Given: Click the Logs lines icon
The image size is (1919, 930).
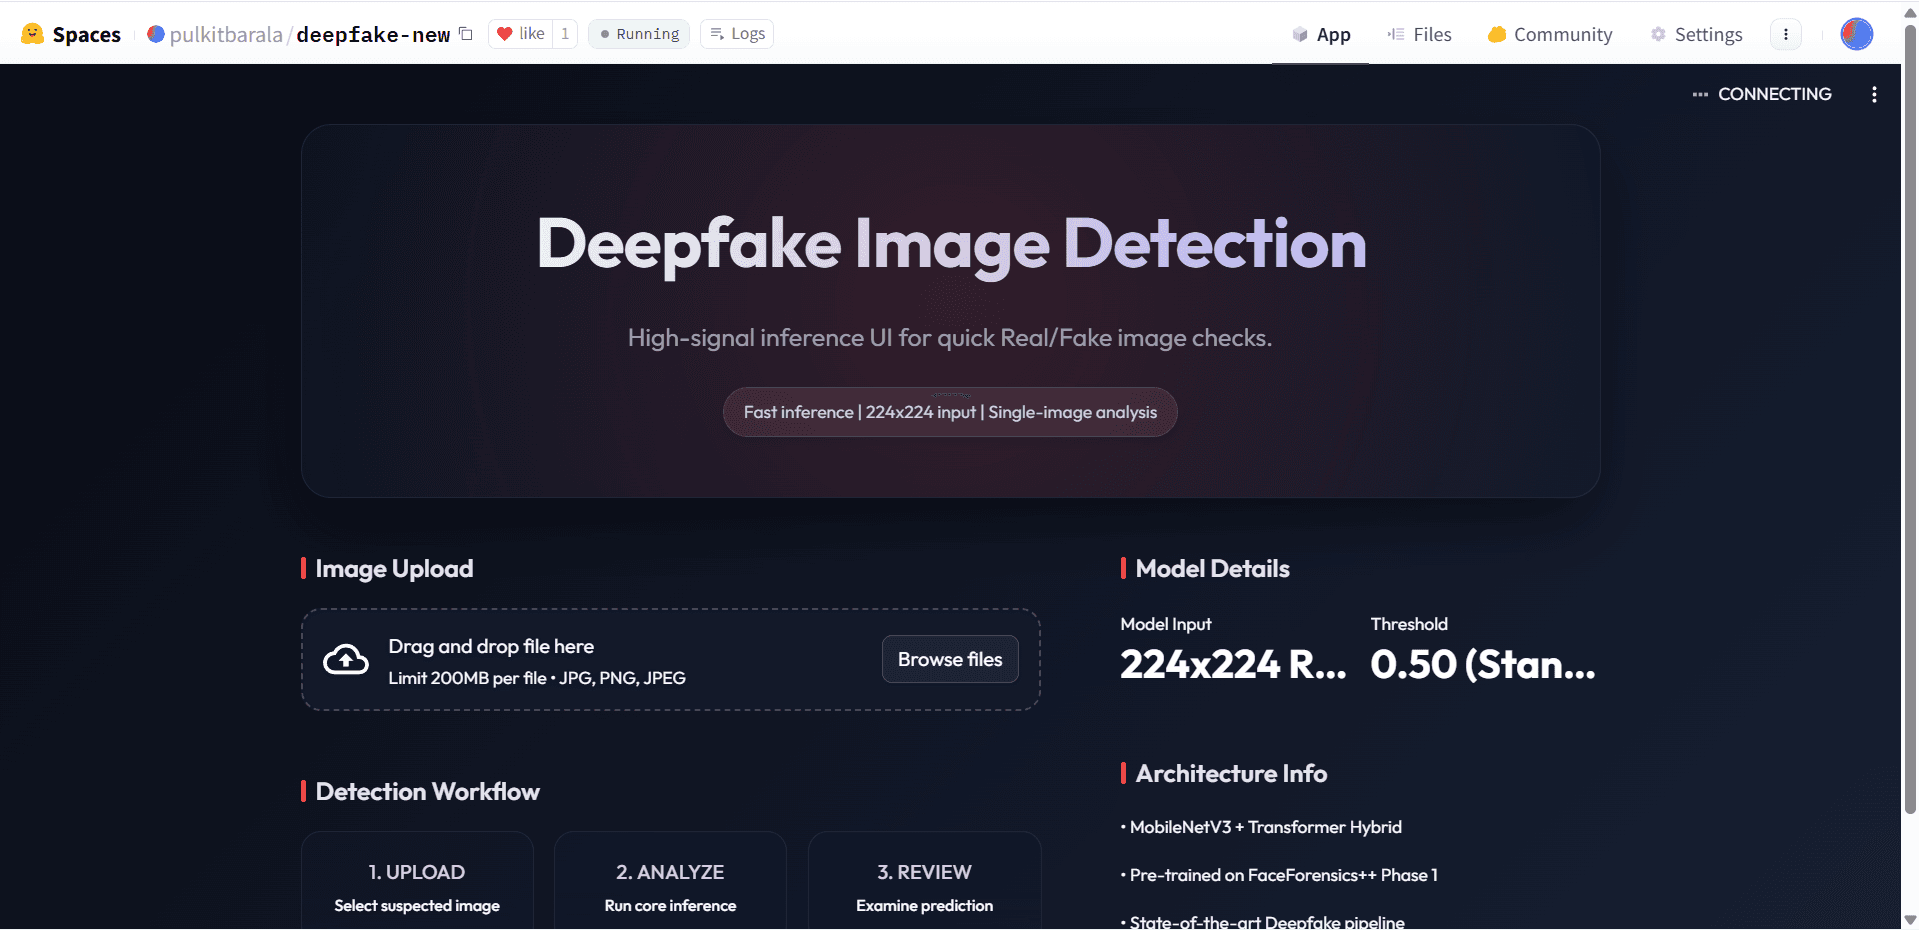Looking at the screenshot, I should 717,34.
